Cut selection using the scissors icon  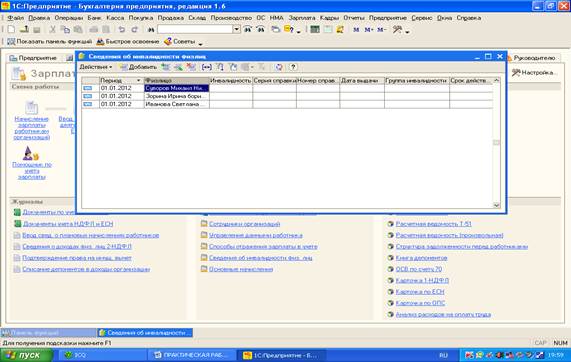pyautogui.click(x=52, y=29)
